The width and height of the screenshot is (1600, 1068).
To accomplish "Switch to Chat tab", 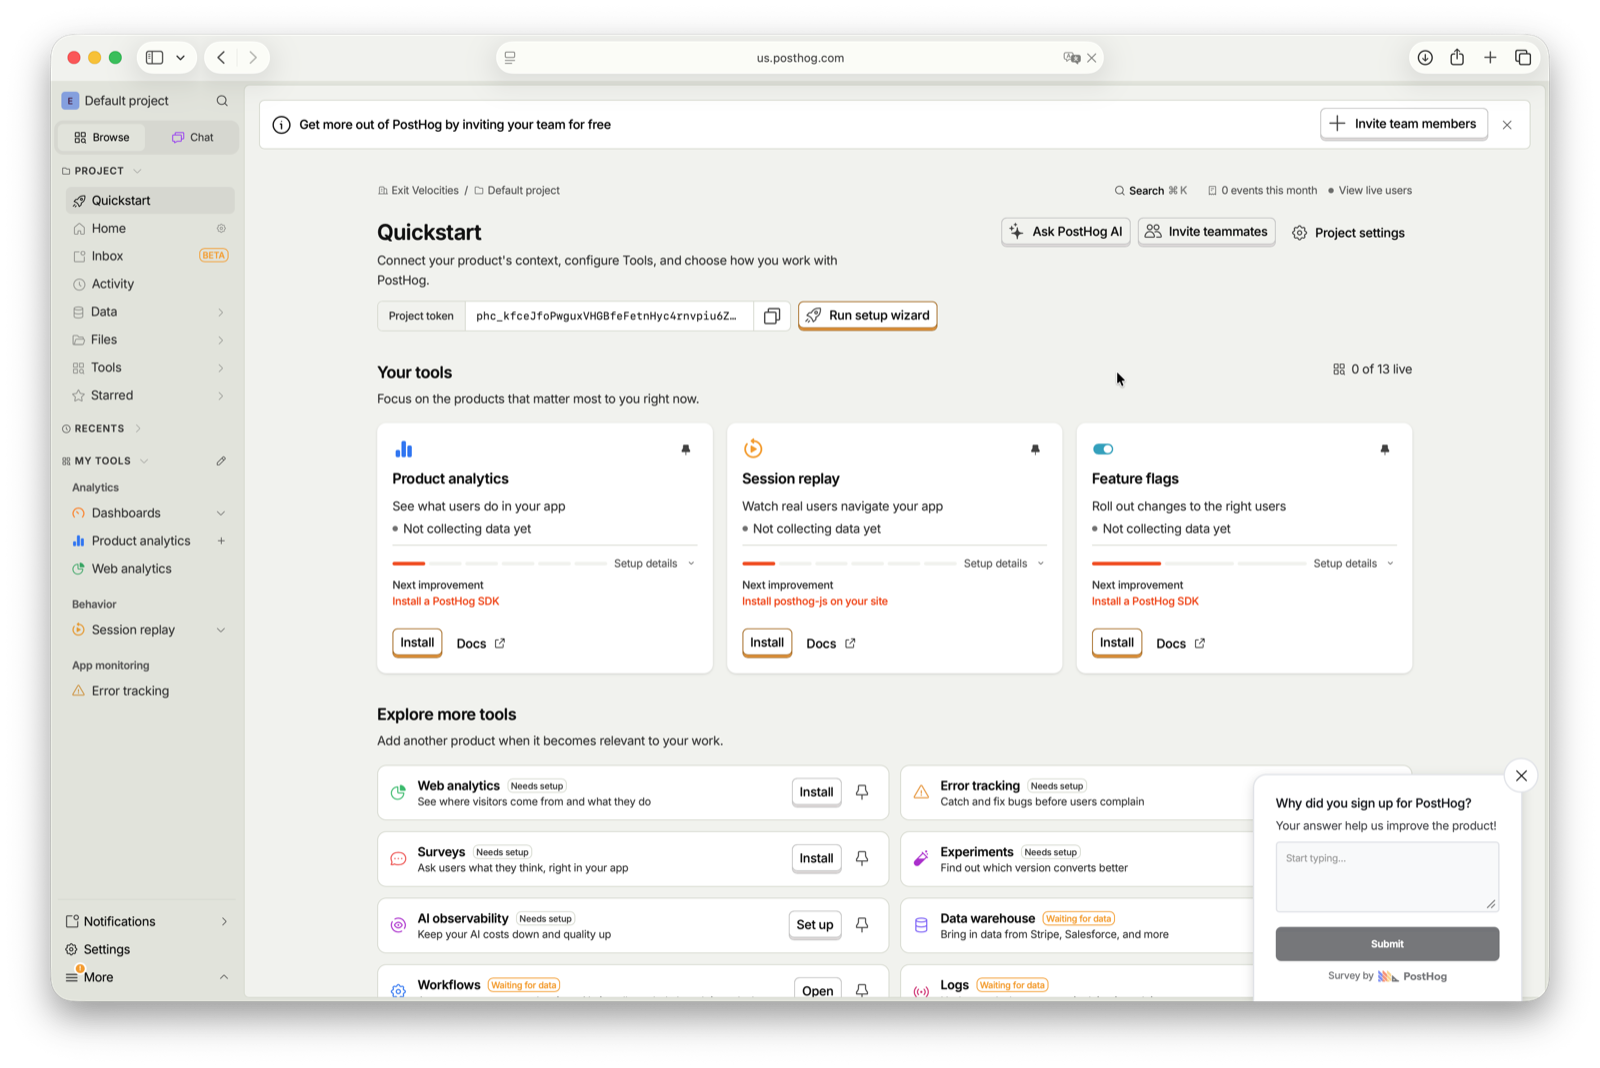I will [x=193, y=137].
